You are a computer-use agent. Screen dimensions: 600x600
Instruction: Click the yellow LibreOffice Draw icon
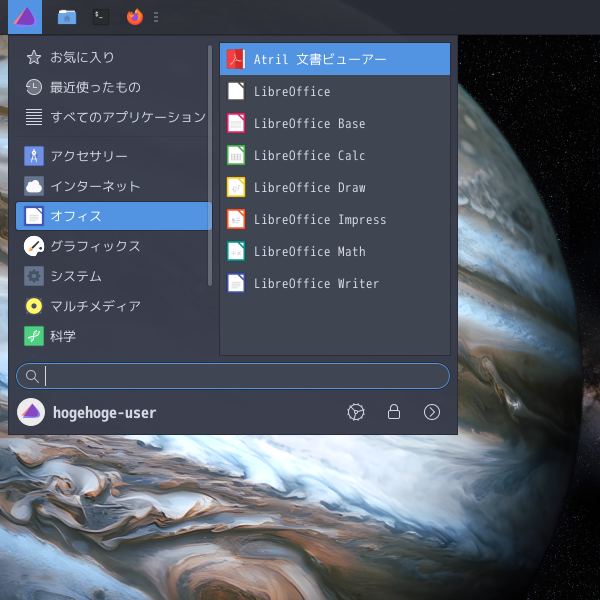pos(236,187)
